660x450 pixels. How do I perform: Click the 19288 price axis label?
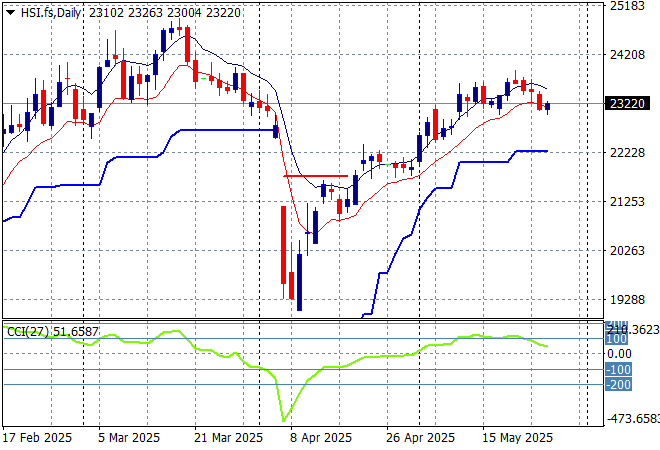click(627, 300)
